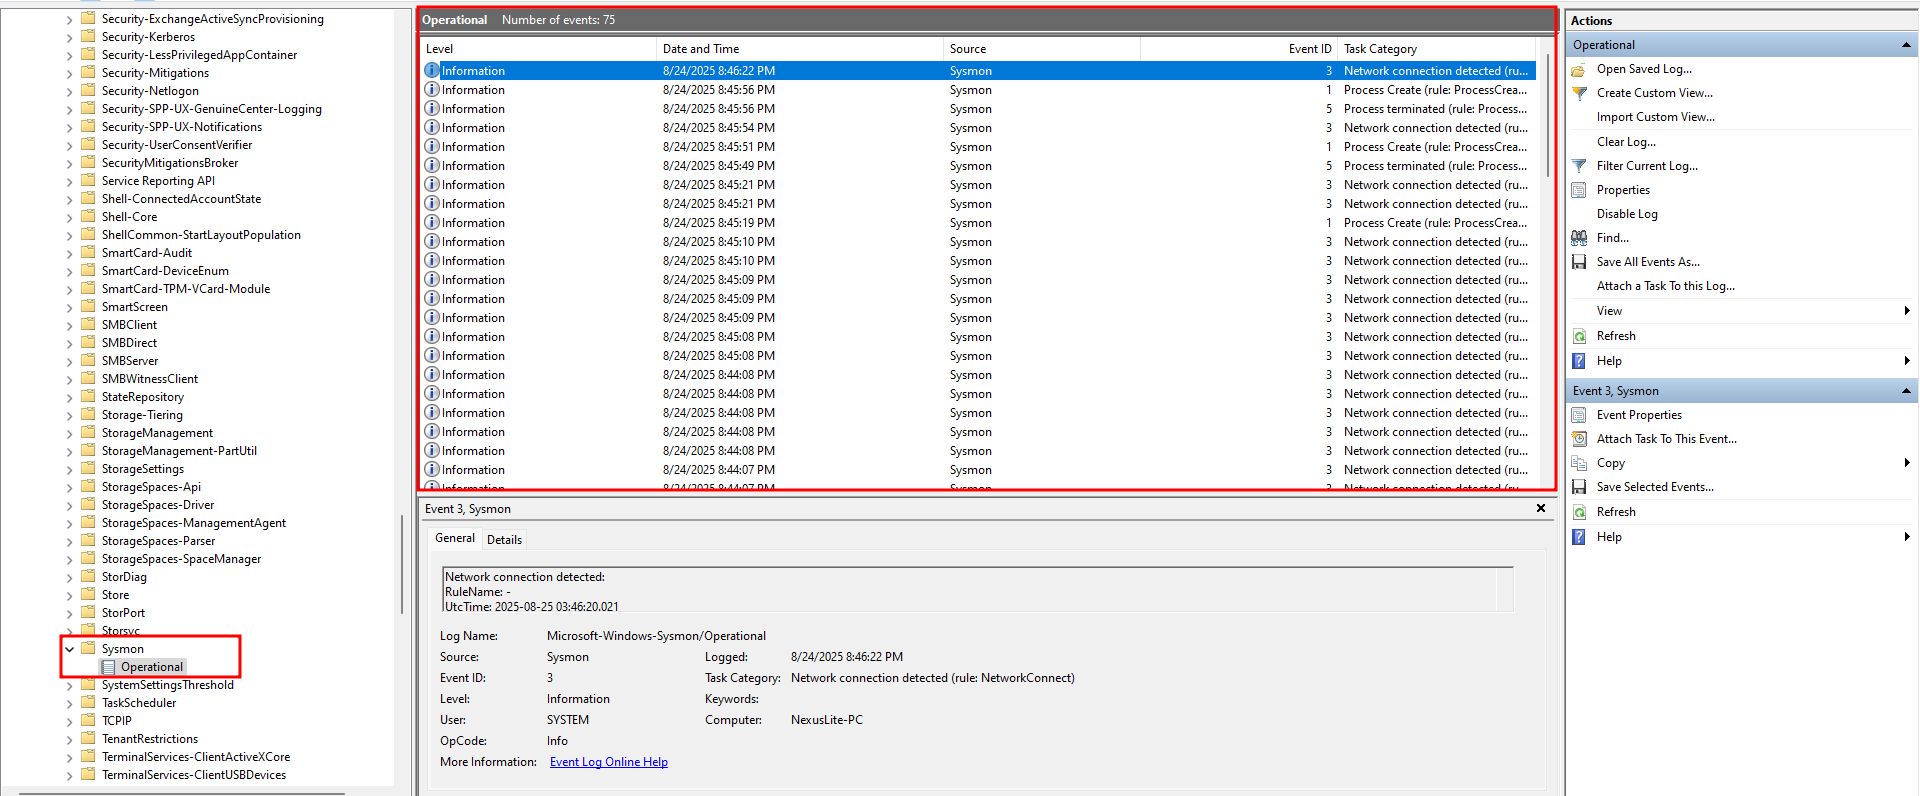Click the Properties icon in Actions pane

1579,190
